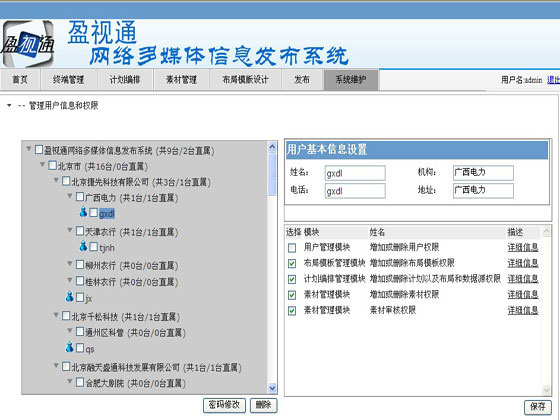The image size is (560, 420).
Task: Collapse the 管理用户信息和权限 section arrow
Action: [x=9, y=105]
